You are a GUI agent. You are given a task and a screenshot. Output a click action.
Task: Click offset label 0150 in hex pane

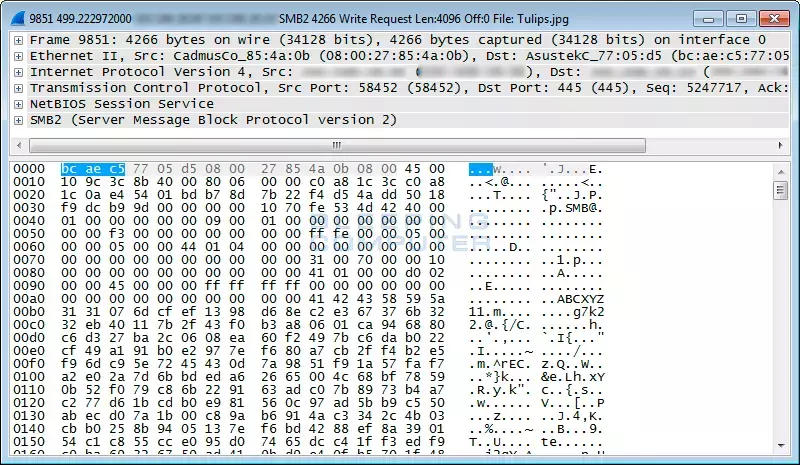coord(29,442)
